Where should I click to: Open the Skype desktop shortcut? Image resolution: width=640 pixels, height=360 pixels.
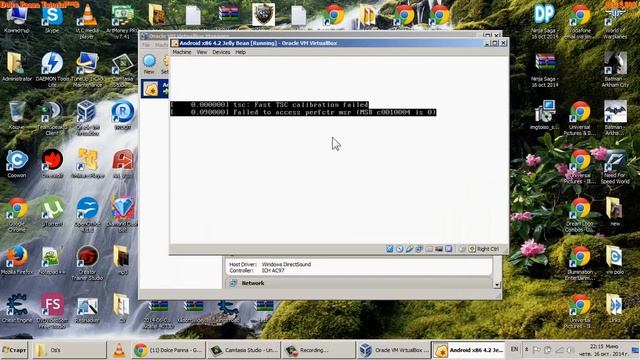pos(52,19)
